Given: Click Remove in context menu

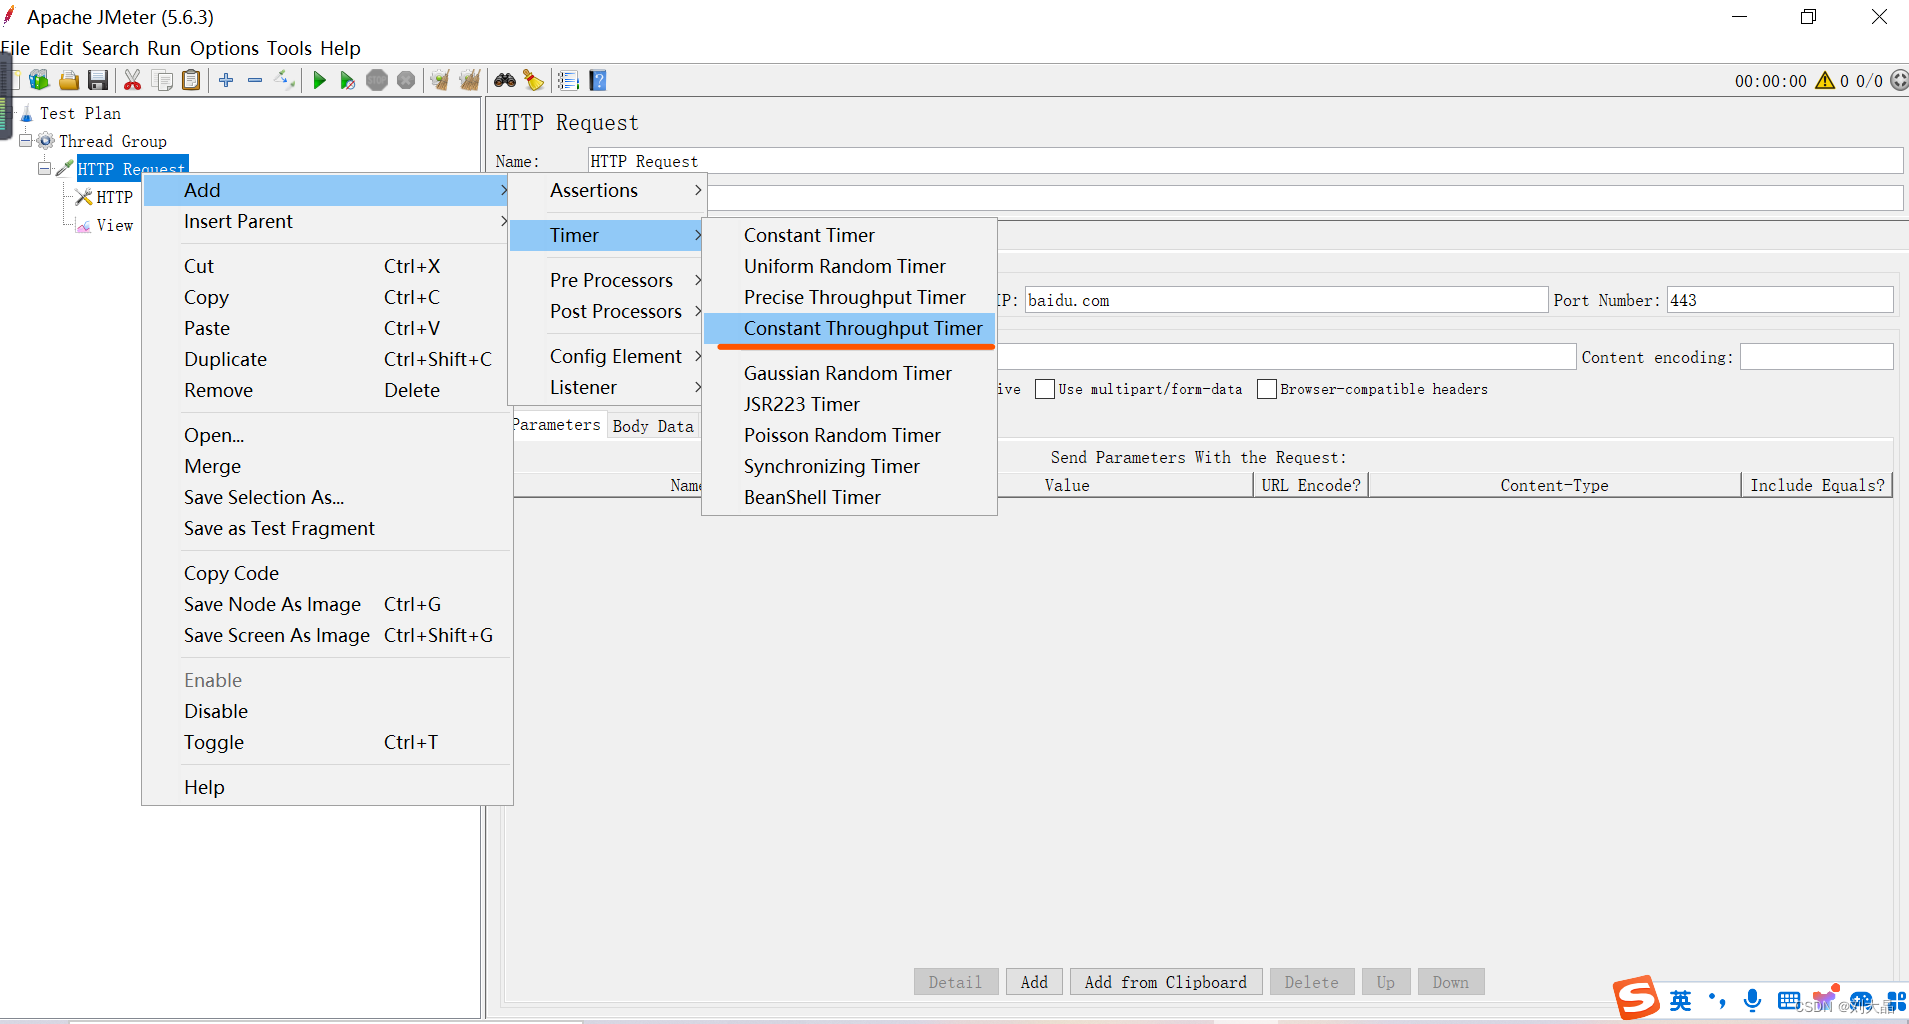Looking at the screenshot, I should (x=328, y=390).
